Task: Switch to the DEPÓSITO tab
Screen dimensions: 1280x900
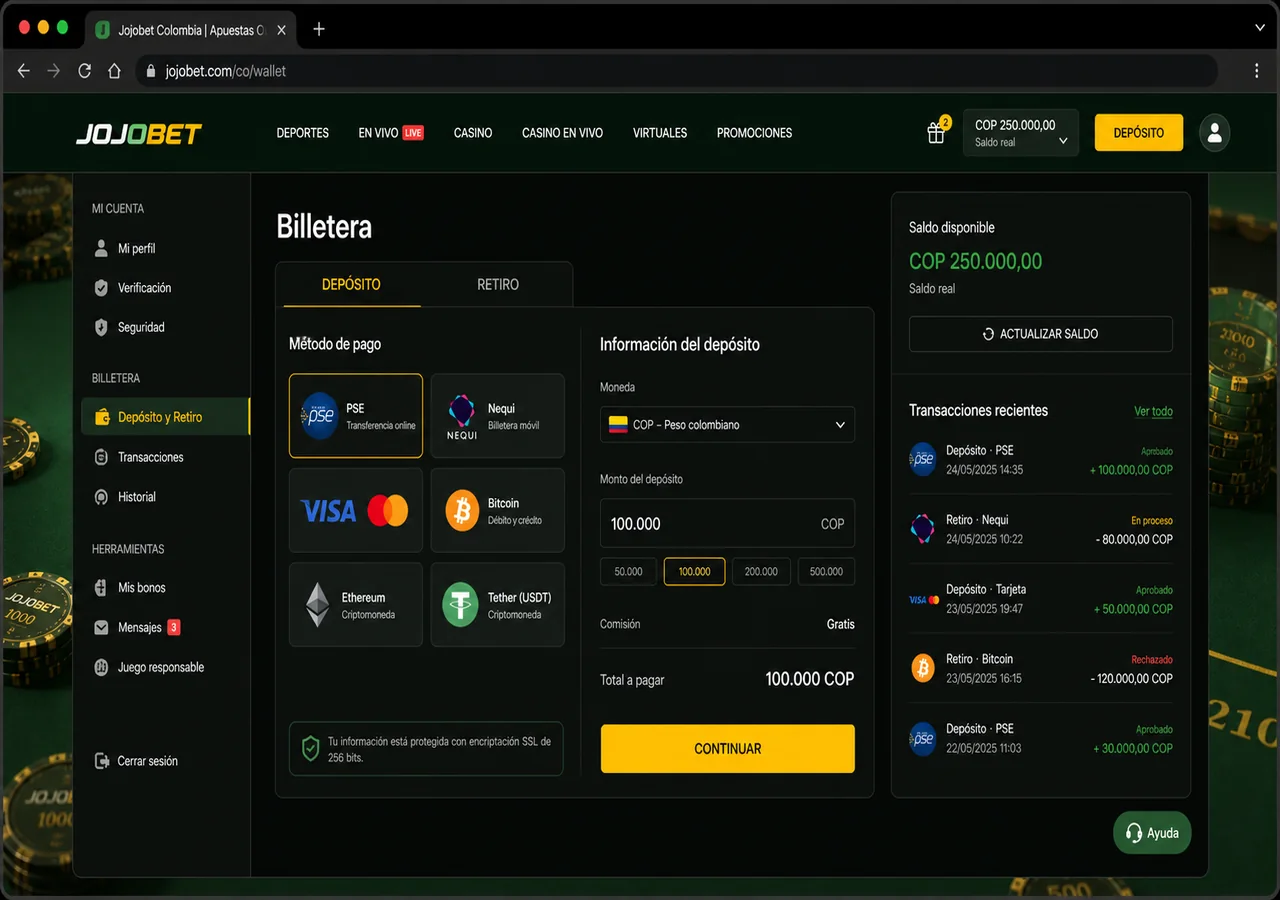Action: click(x=351, y=285)
